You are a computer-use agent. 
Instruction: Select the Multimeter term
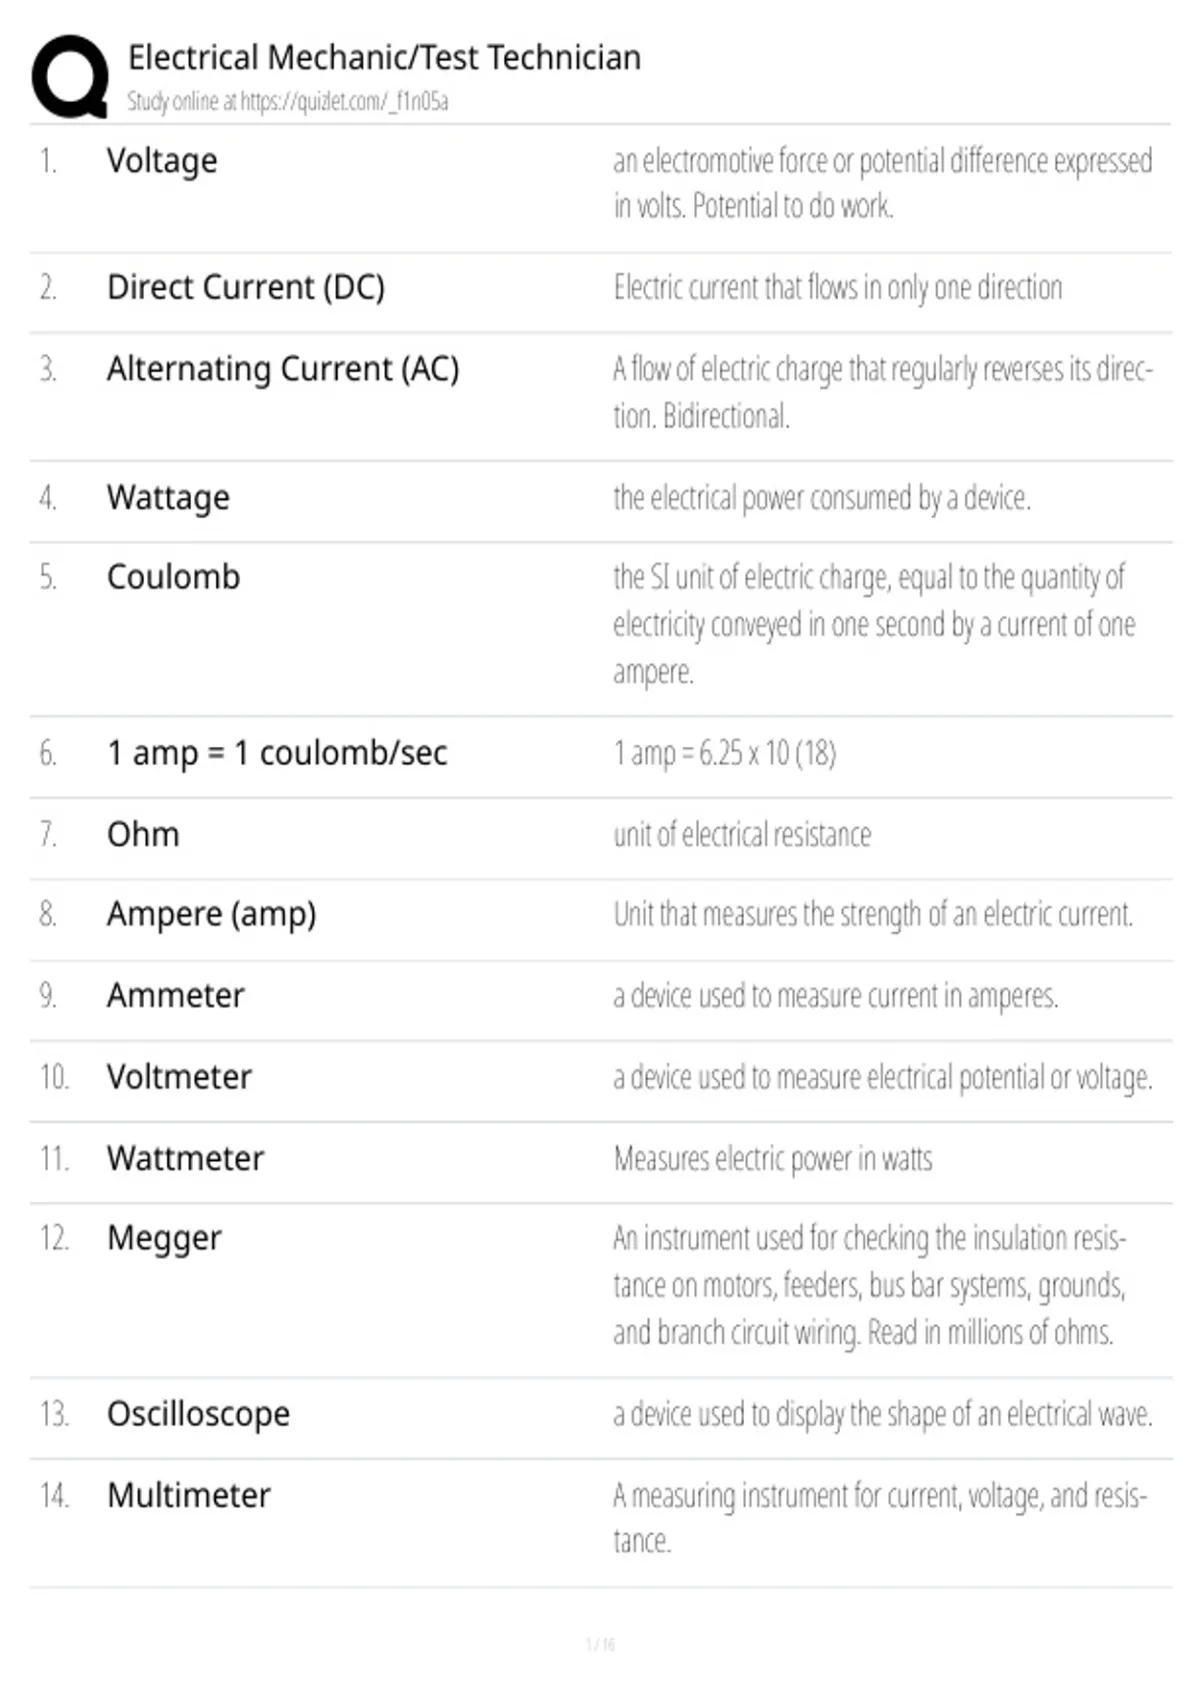[189, 1496]
